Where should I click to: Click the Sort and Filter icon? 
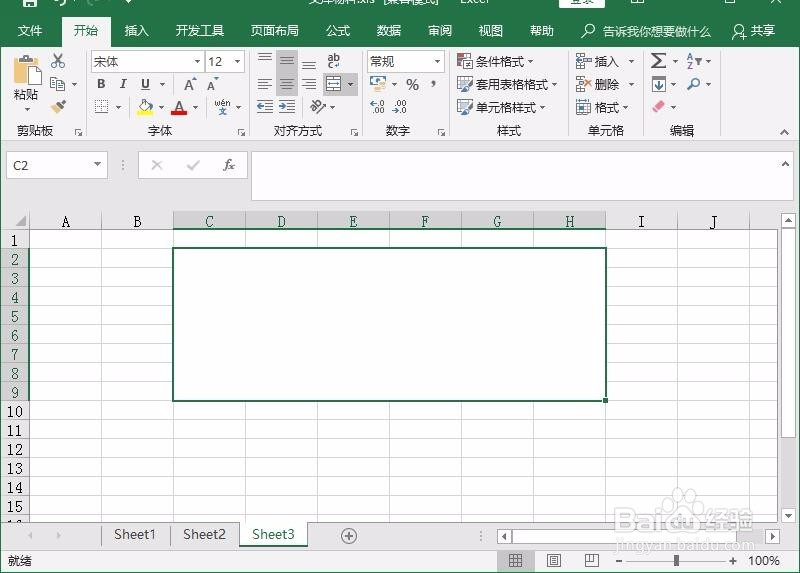(693, 61)
